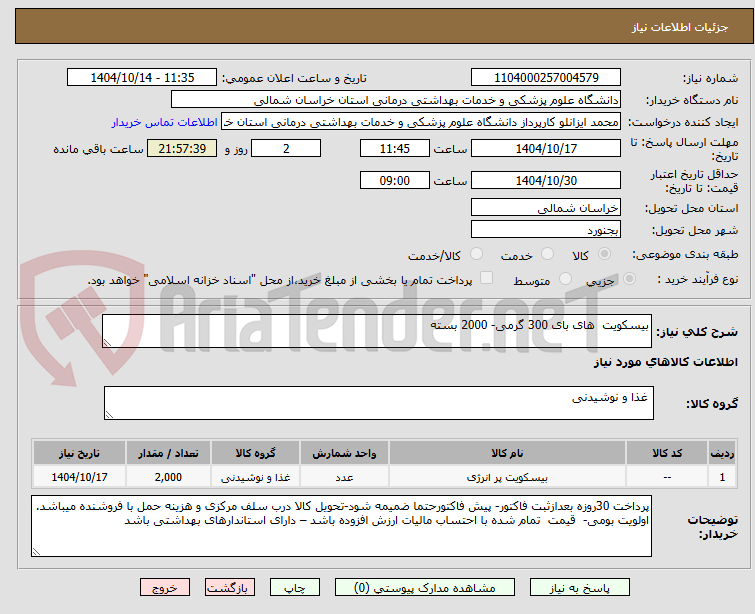Viewport: 755px width, 614px height.
Task: Click the request creator name field
Action: click(421, 122)
